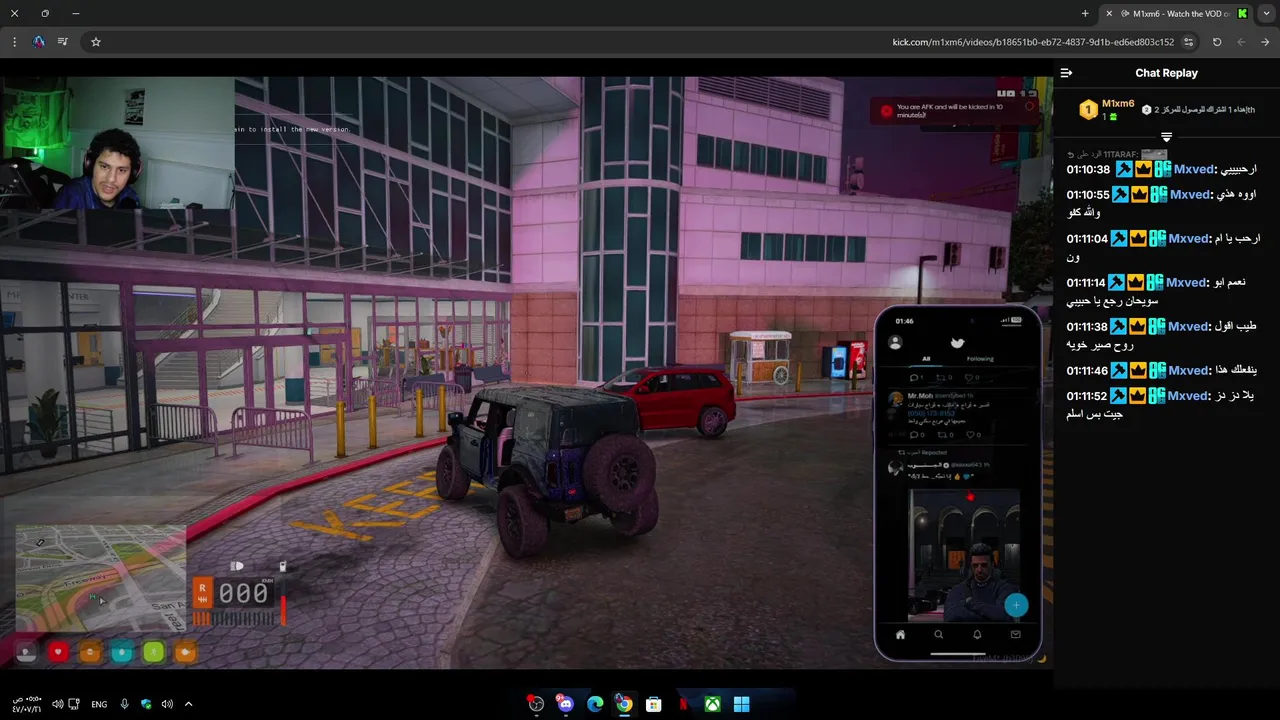Expand the leaderboard pull-down handle
This screenshot has width=1280, height=720.
point(1166,137)
